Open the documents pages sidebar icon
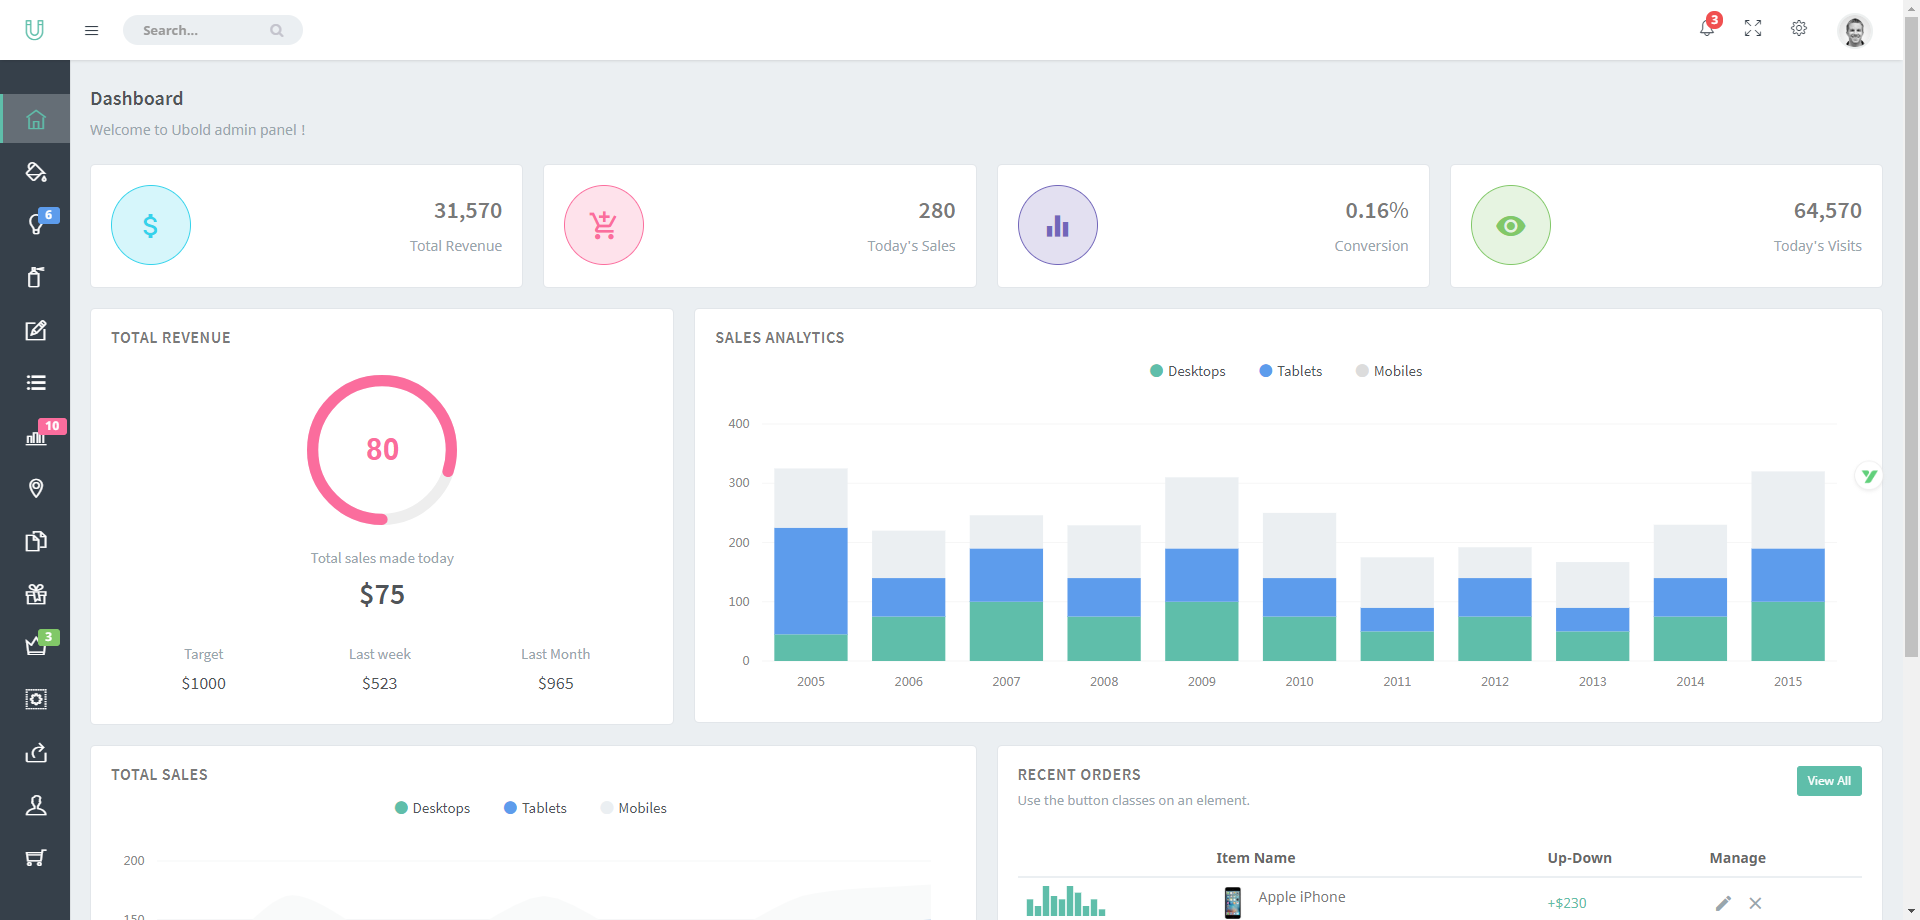 click(x=36, y=541)
